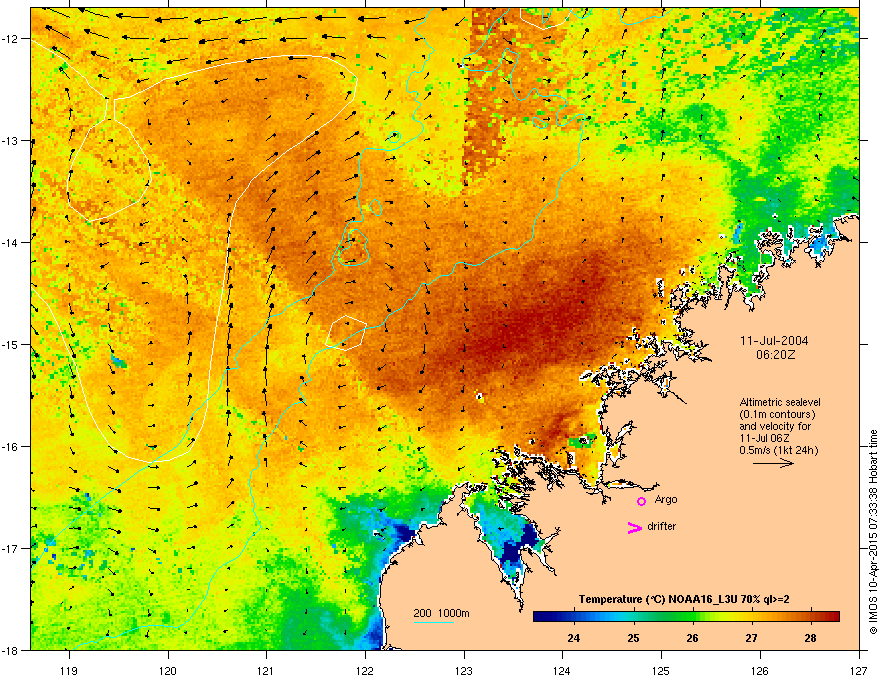This screenshot has width=880, height=680.
Task: Click the '11-Jul-2004' date label
Action: (x=774, y=341)
